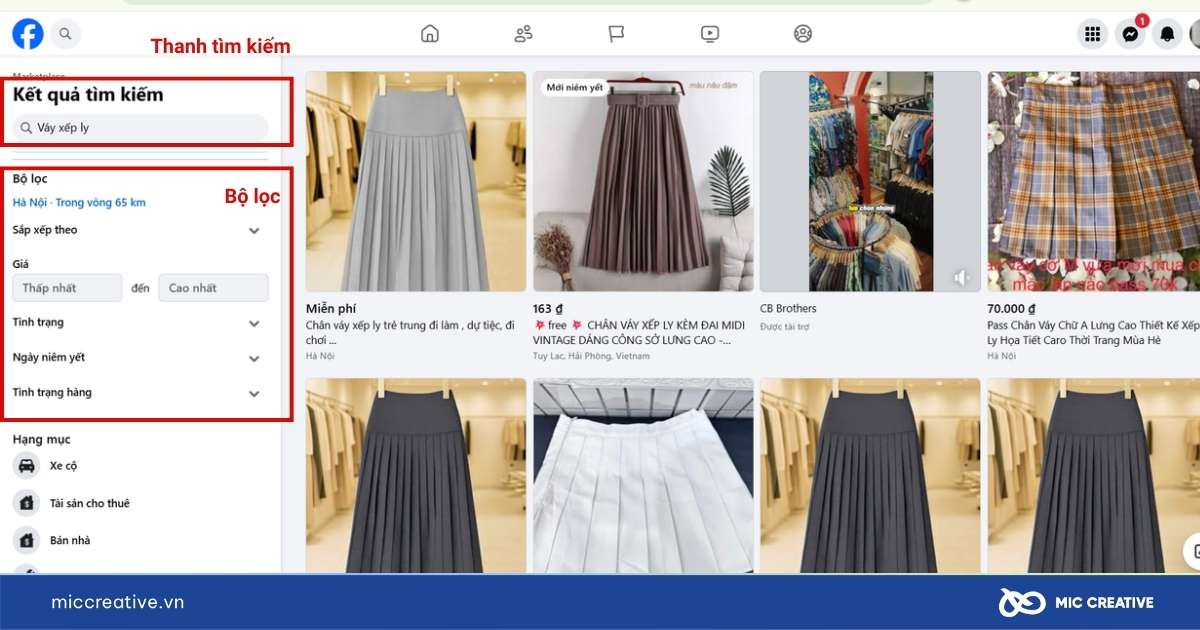
Task: Open the notifications bell icon
Action: pos(1167,34)
